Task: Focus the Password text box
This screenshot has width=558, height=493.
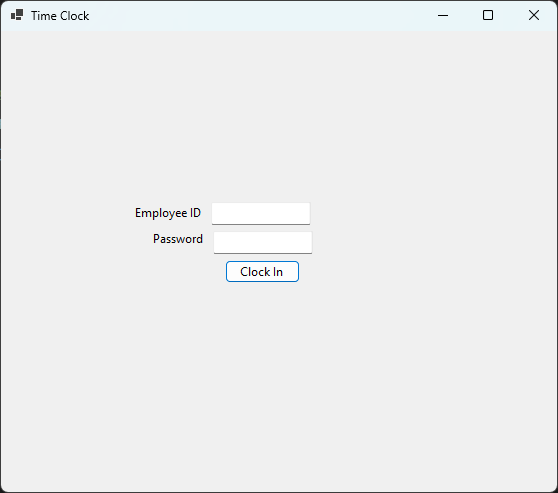Action: point(263,243)
